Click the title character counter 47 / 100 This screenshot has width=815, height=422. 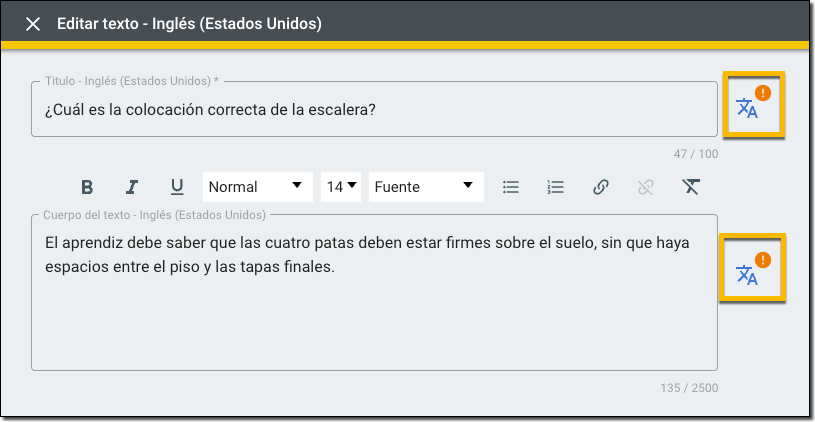point(696,154)
